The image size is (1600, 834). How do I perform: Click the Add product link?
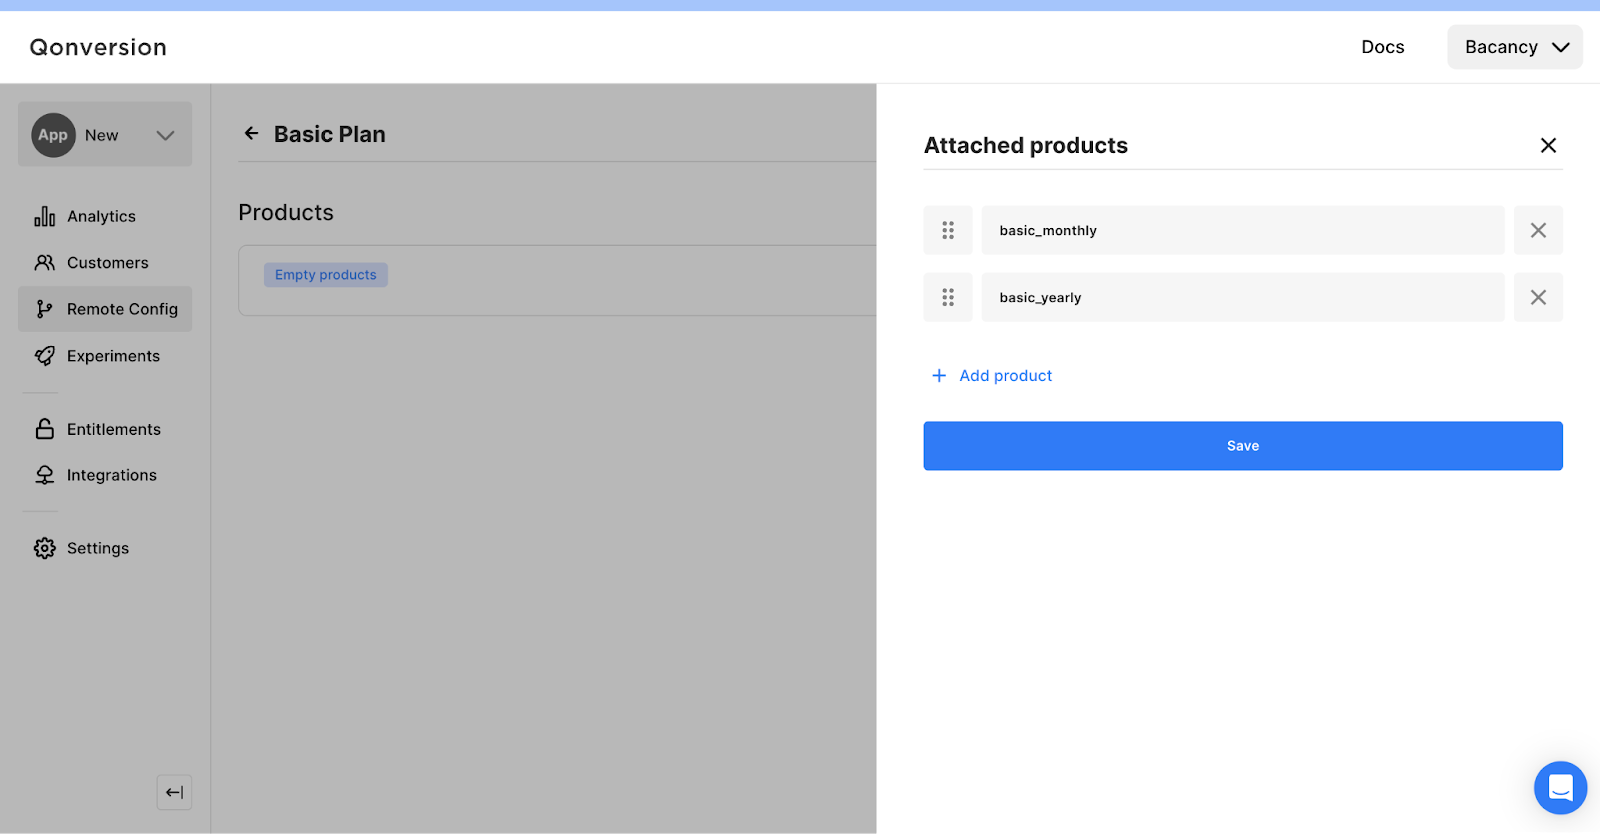tap(1005, 375)
